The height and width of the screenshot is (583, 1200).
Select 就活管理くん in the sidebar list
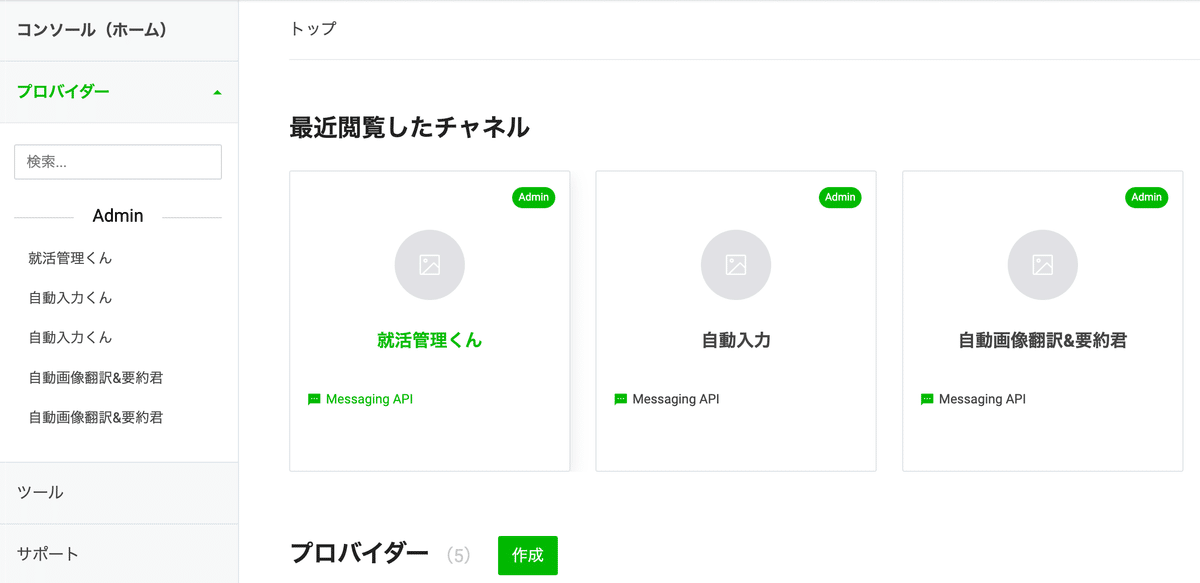pos(71,258)
